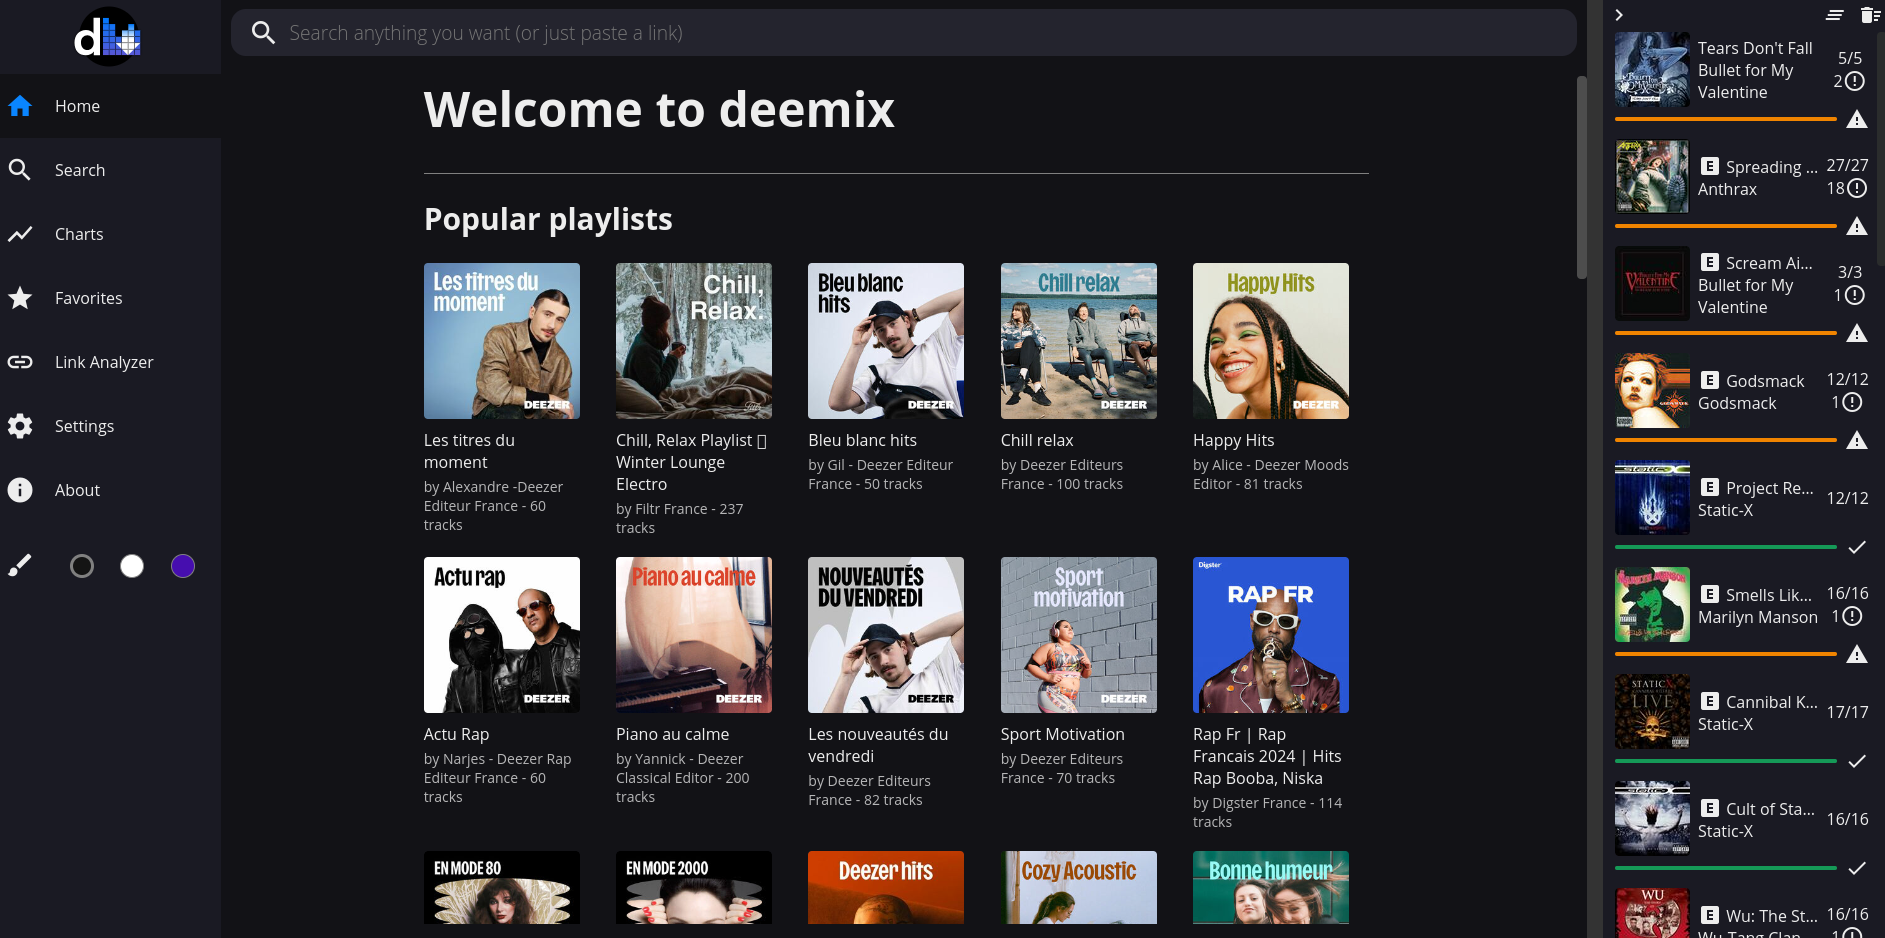Click the magnifier icon in the search bar
Viewport: 1885px width, 938px height.
[x=263, y=33]
